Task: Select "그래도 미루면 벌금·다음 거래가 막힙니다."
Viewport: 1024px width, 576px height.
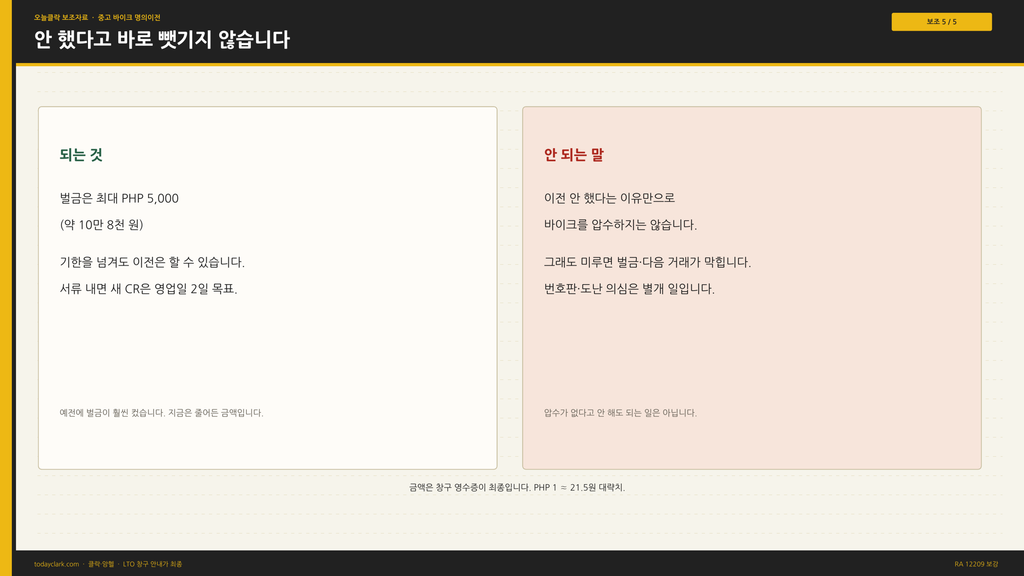Action: [x=647, y=262]
